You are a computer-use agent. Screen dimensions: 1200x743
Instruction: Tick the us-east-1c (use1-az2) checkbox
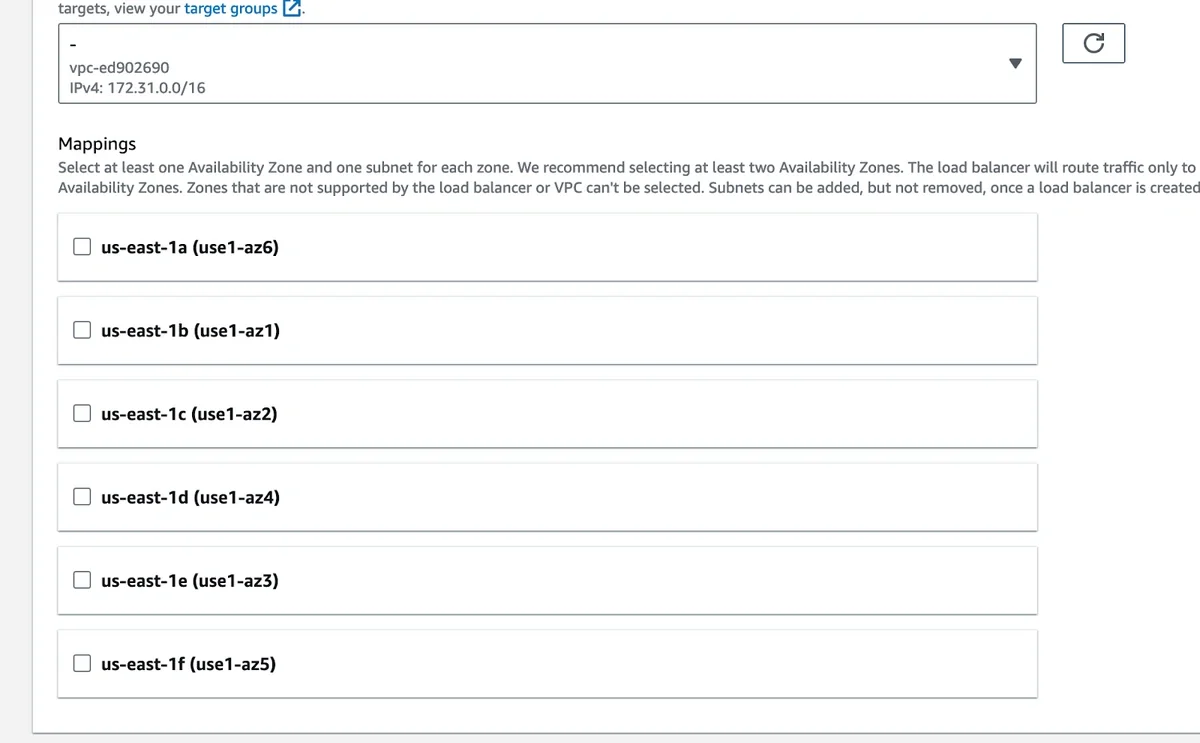coord(83,413)
